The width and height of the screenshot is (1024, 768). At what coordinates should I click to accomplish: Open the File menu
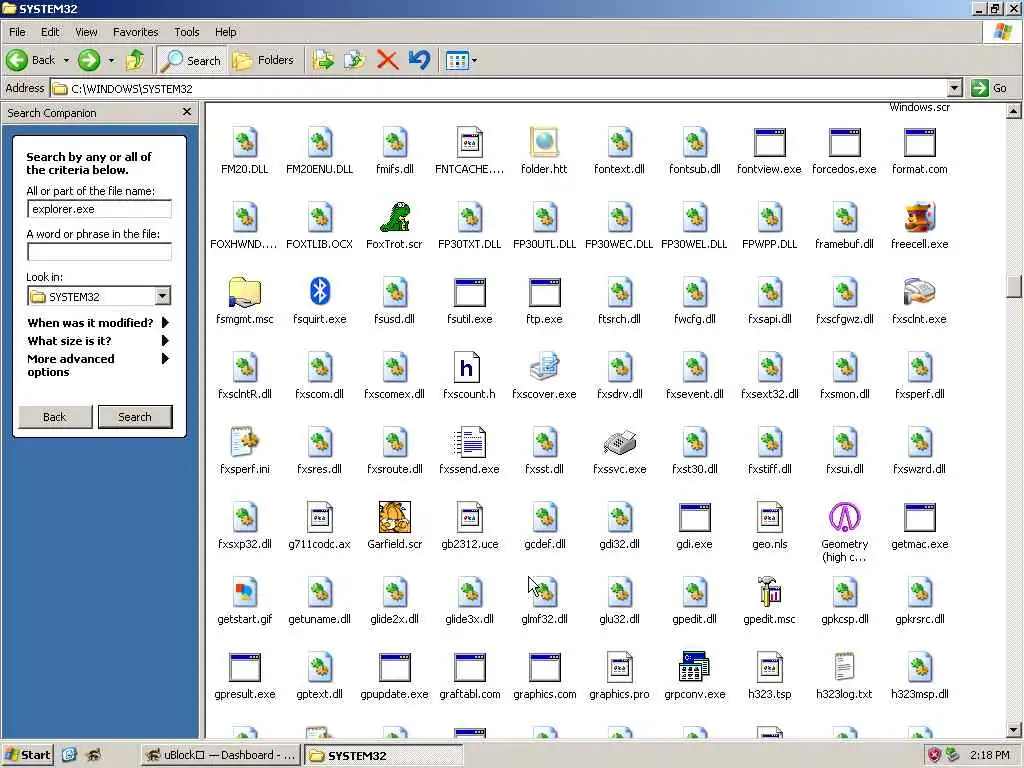click(17, 32)
